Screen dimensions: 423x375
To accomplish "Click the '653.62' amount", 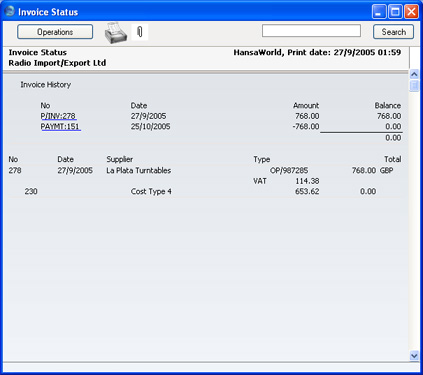I will 307,191.
